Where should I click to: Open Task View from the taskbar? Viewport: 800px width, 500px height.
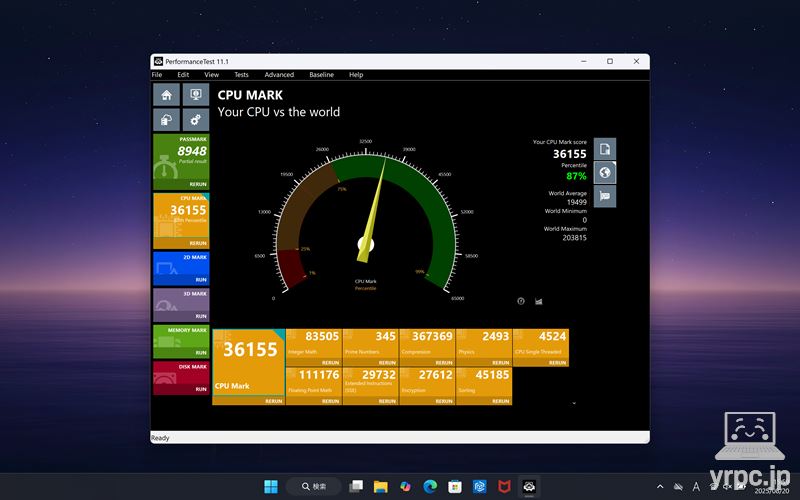(356, 486)
